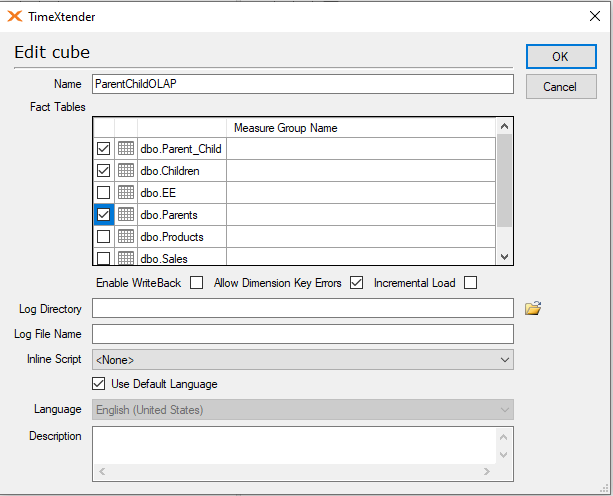Click the table icon beside dbo.EE
The width and height of the screenshot is (613, 496).
click(x=126, y=192)
